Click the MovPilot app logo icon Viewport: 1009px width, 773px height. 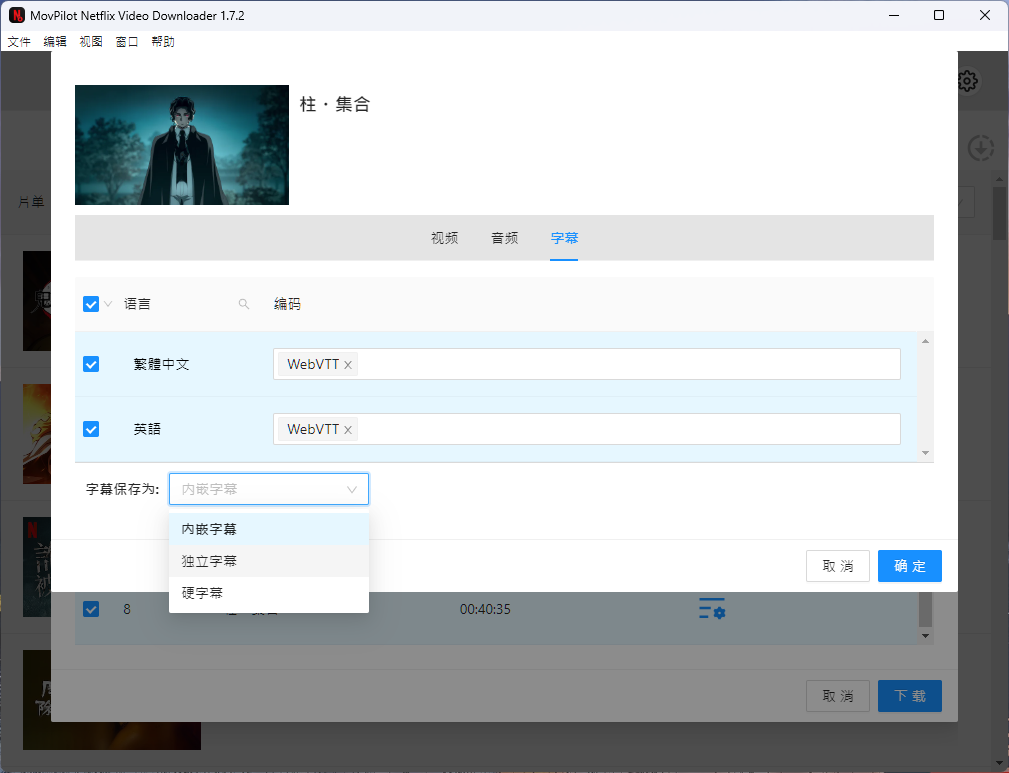(x=16, y=16)
